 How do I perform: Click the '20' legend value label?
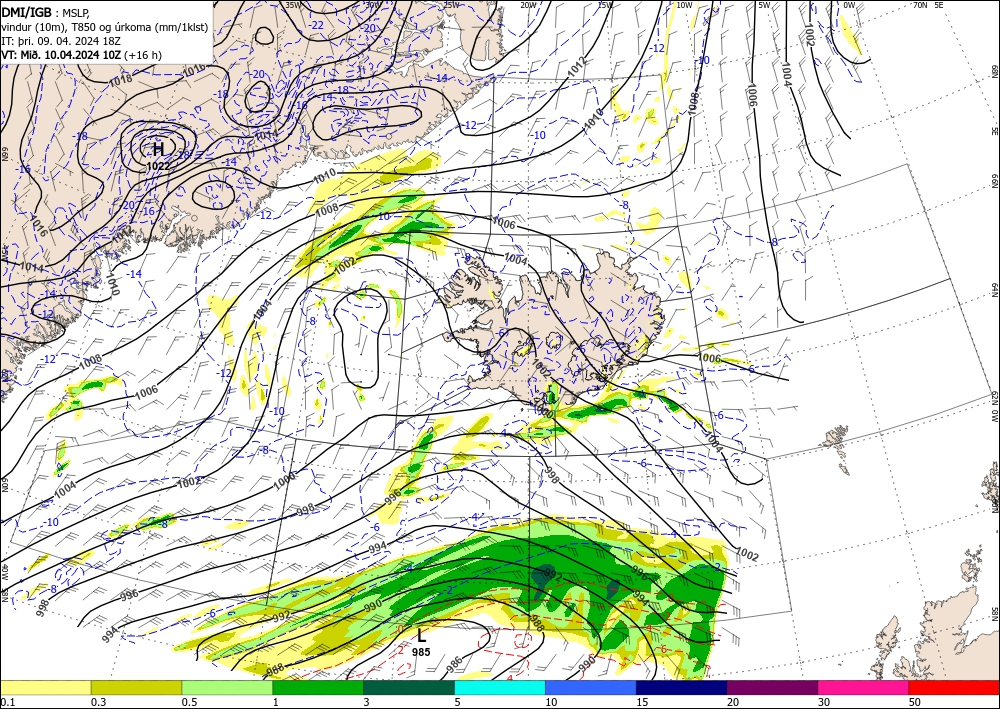click(x=733, y=702)
